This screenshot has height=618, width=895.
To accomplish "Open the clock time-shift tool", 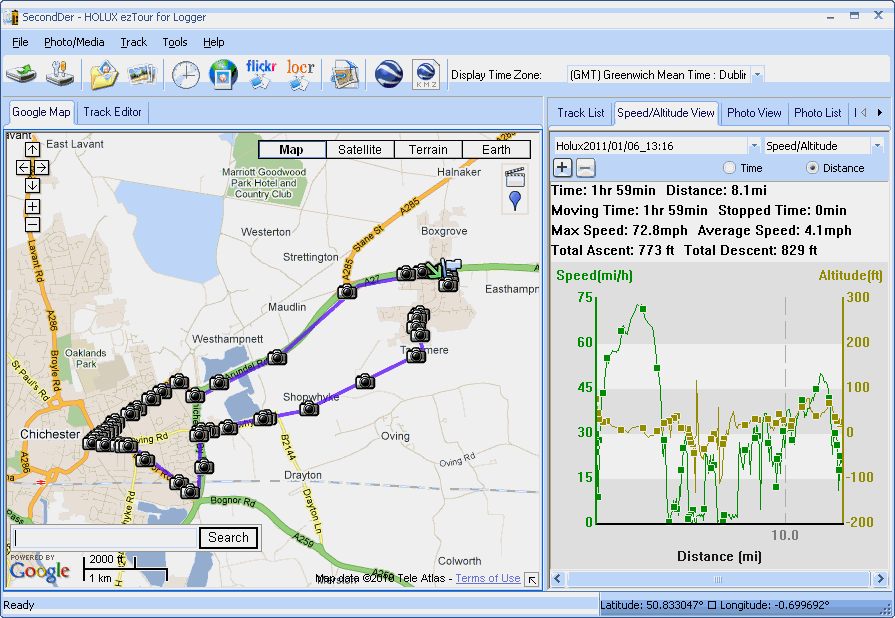I will pos(186,75).
